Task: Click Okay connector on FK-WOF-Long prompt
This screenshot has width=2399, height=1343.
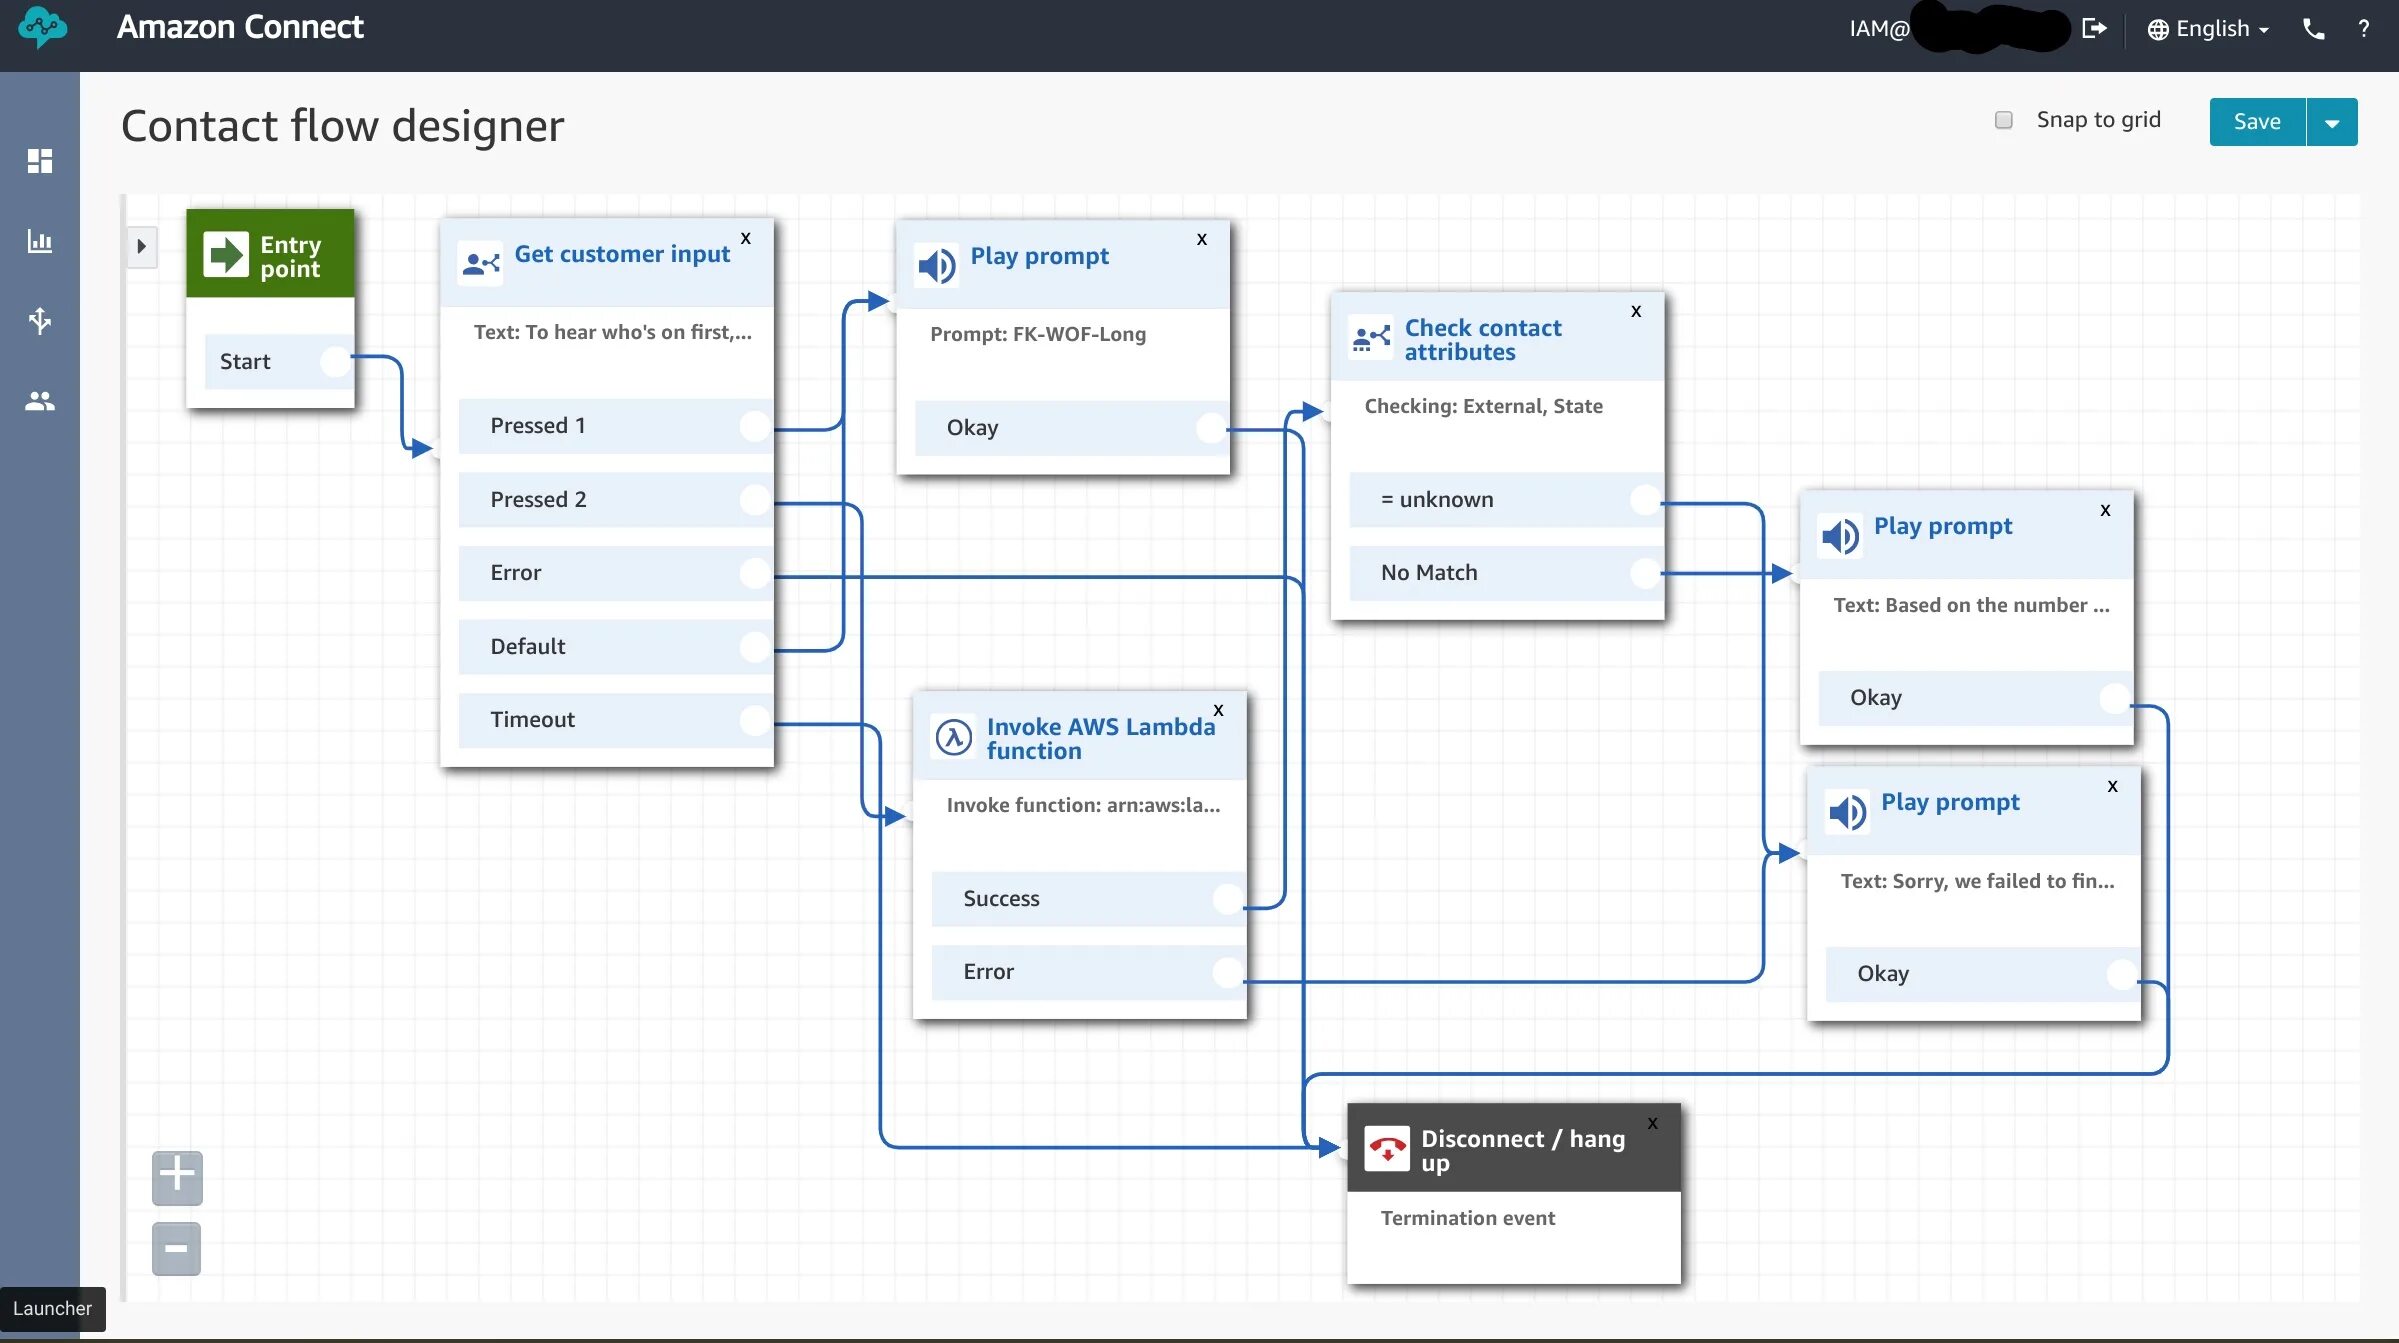Action: coord(1211,428)
